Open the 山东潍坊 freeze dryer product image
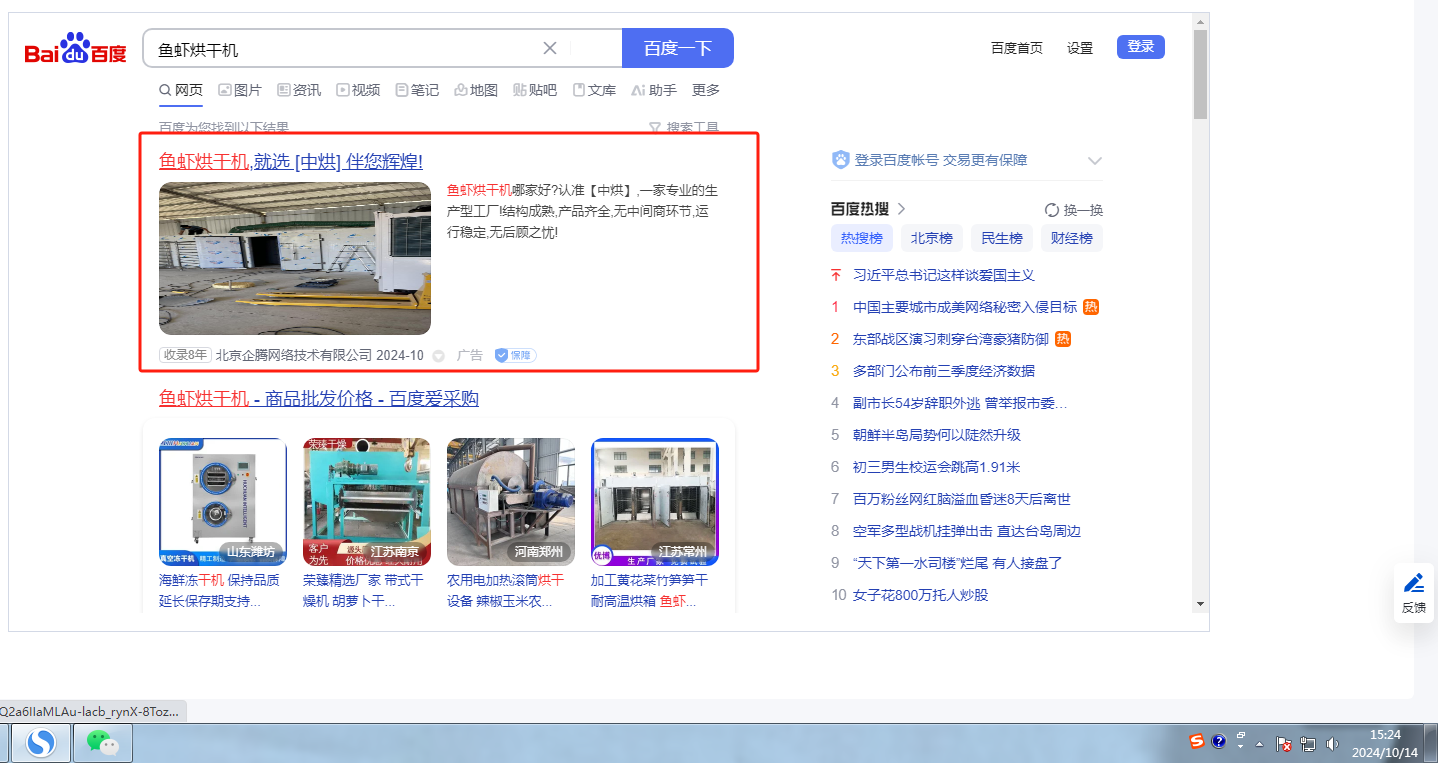Viewport: 1438px width, 763px height. click(223, 502)
